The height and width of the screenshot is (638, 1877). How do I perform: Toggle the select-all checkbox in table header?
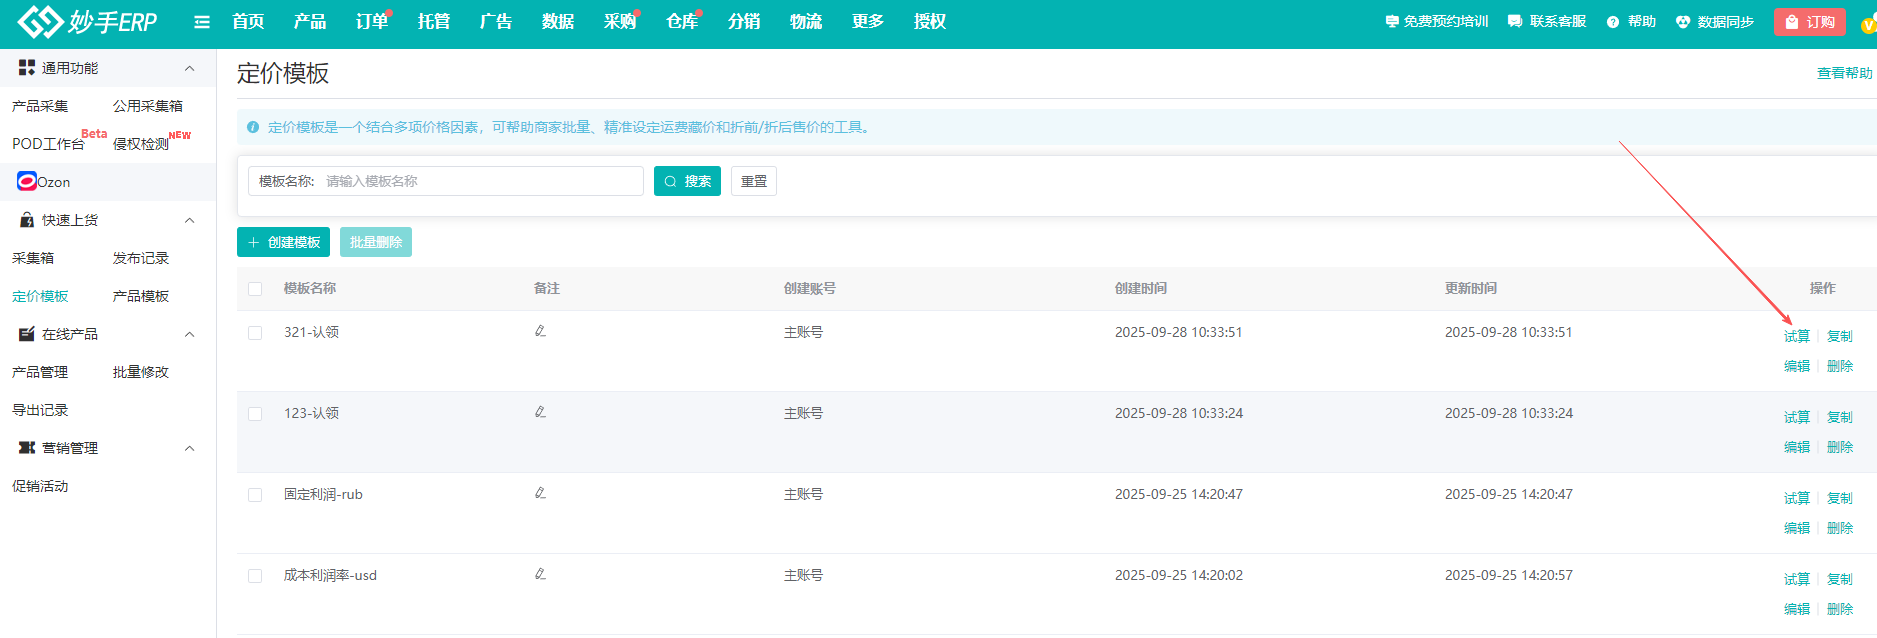[x=255, y=289]
